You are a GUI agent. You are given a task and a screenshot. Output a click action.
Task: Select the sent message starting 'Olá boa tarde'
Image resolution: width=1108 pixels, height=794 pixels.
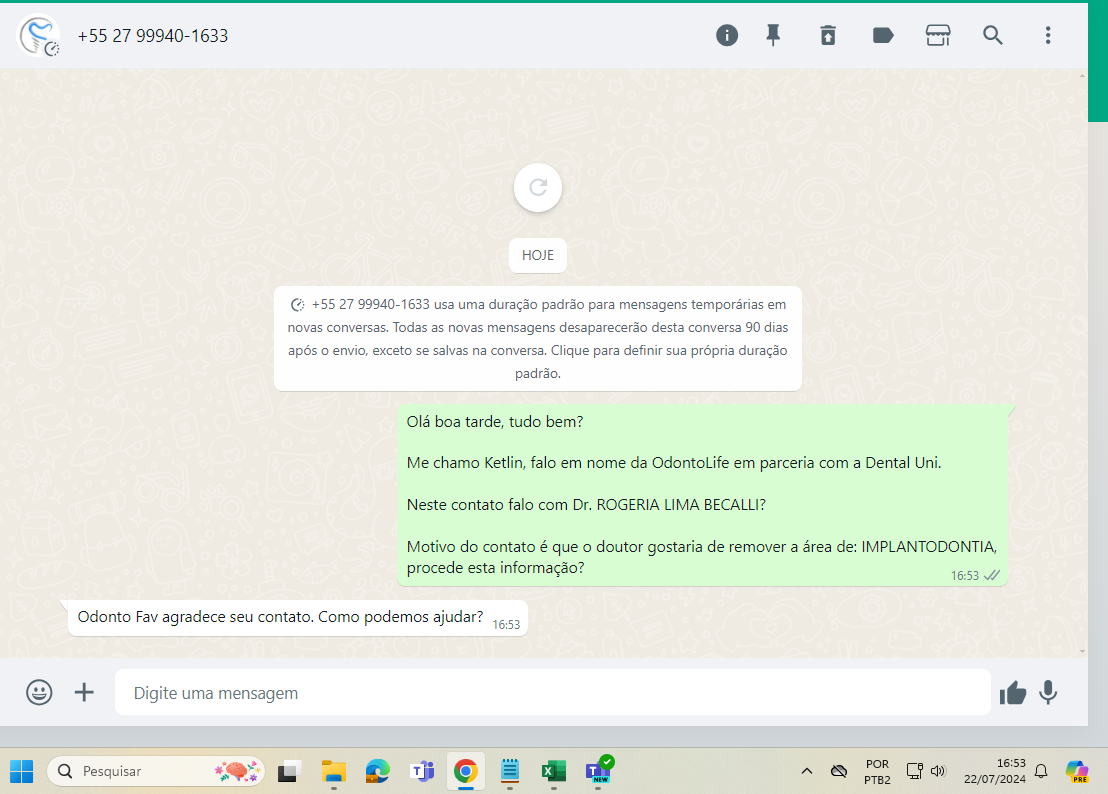pos(702,495)
